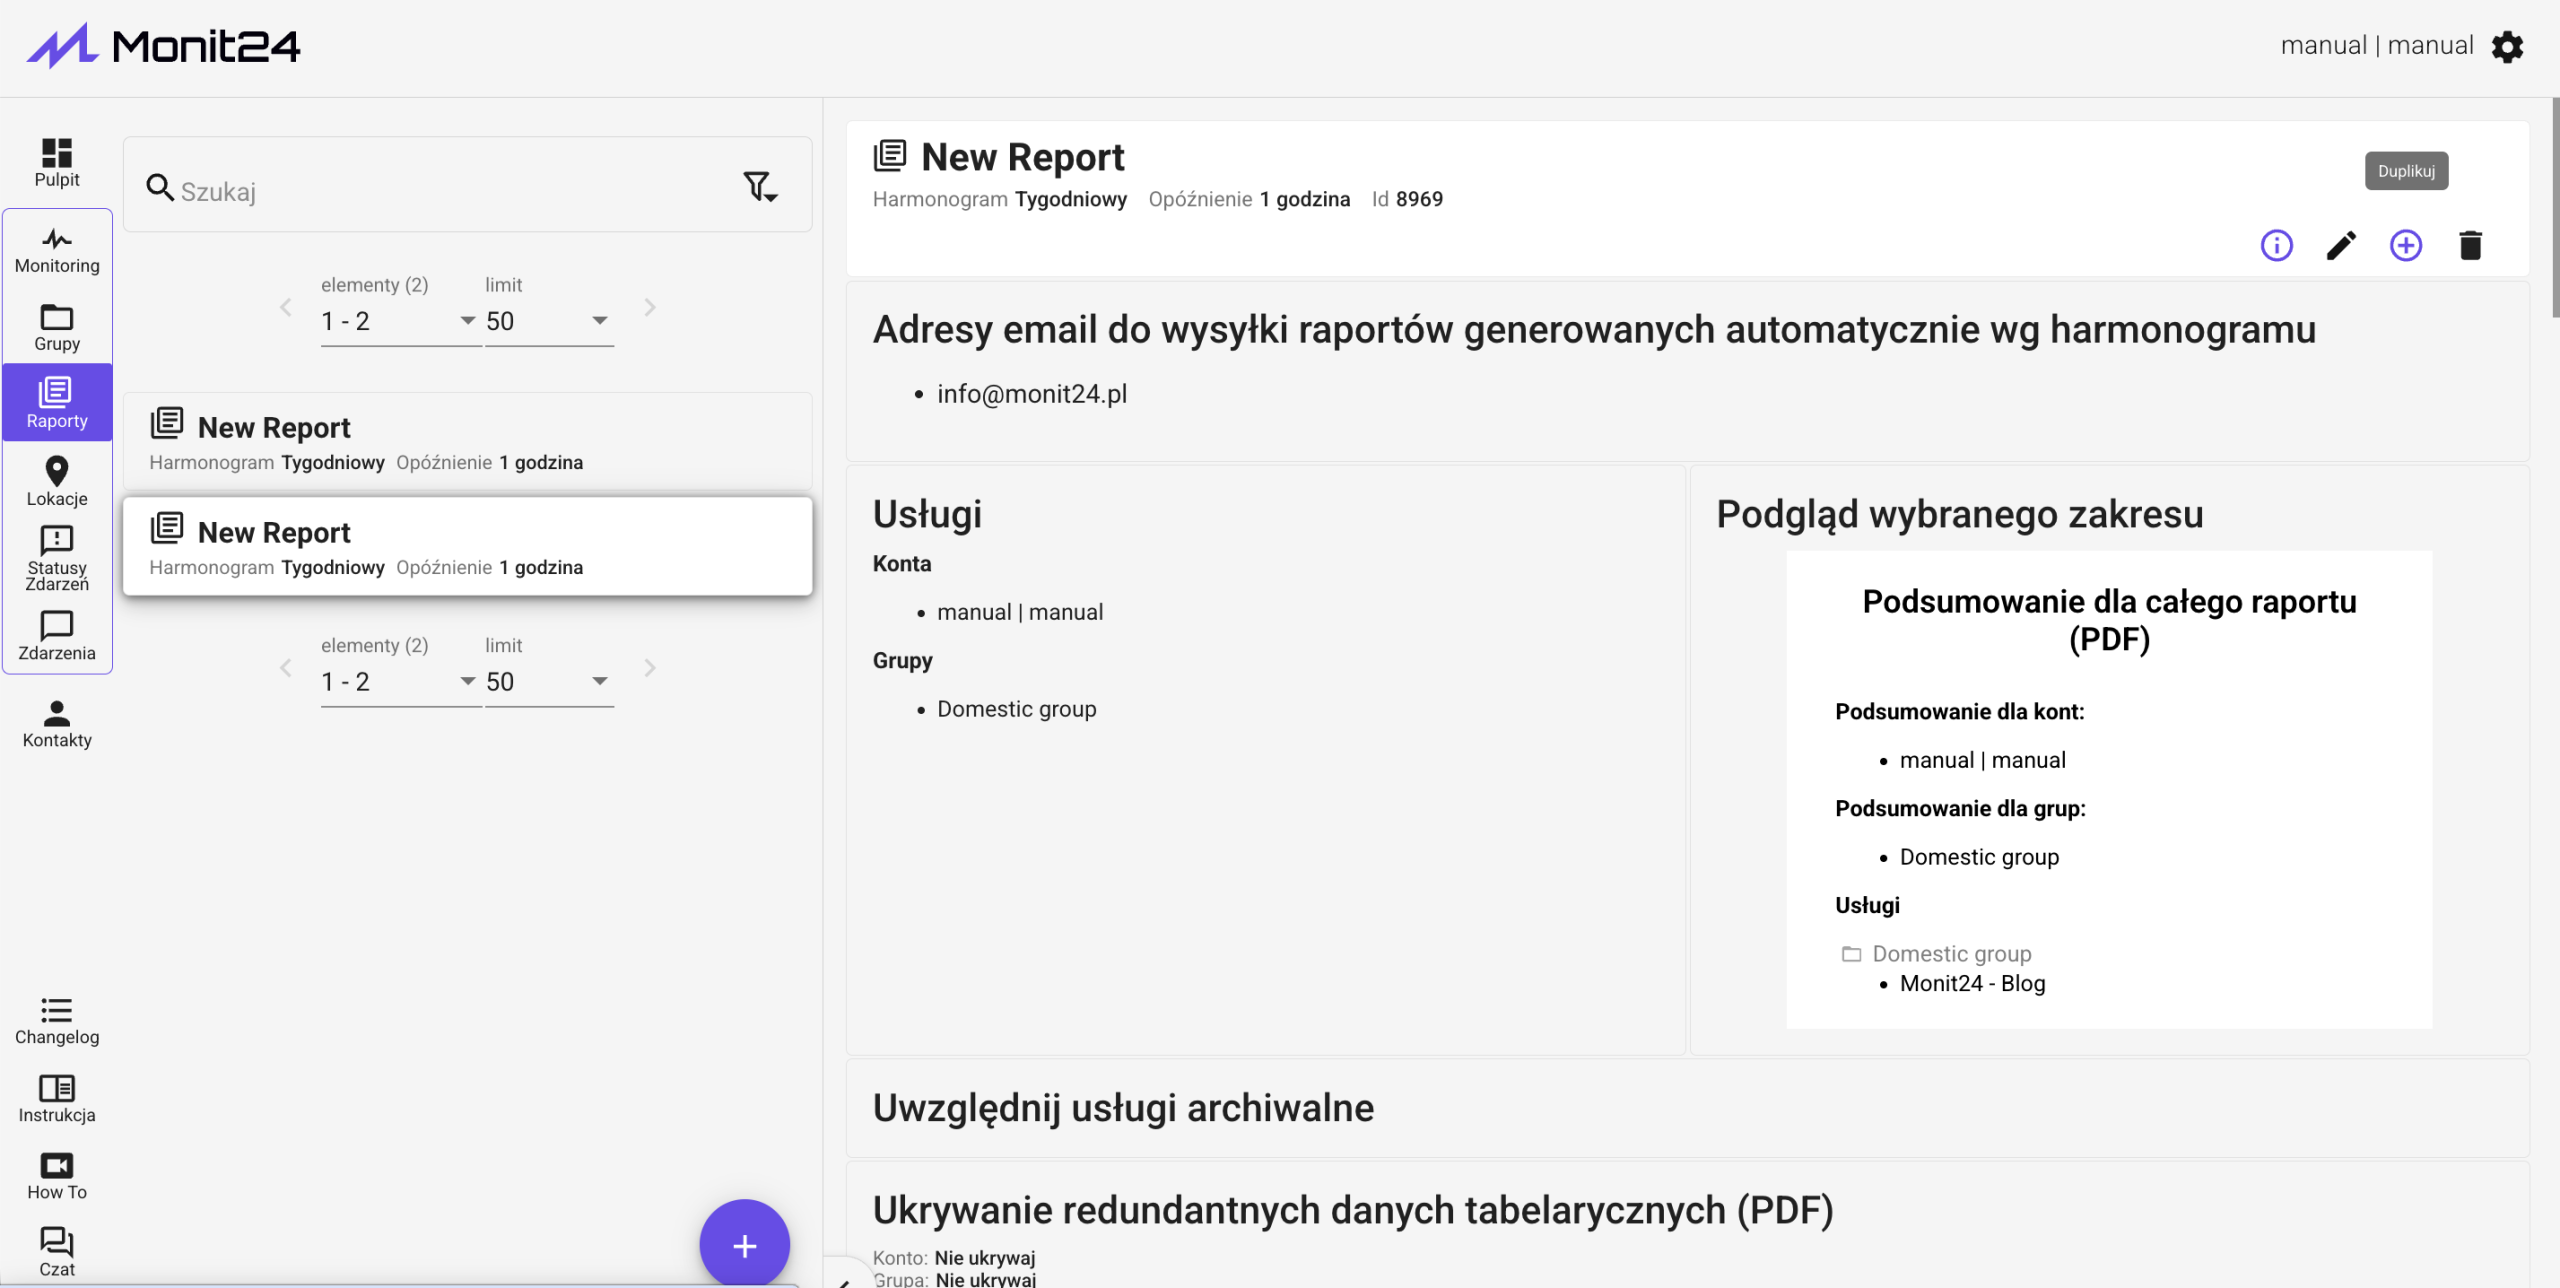Open Lokacje in the sidebar
Screen dimensions: 2560x1288
tap(57, 482)
